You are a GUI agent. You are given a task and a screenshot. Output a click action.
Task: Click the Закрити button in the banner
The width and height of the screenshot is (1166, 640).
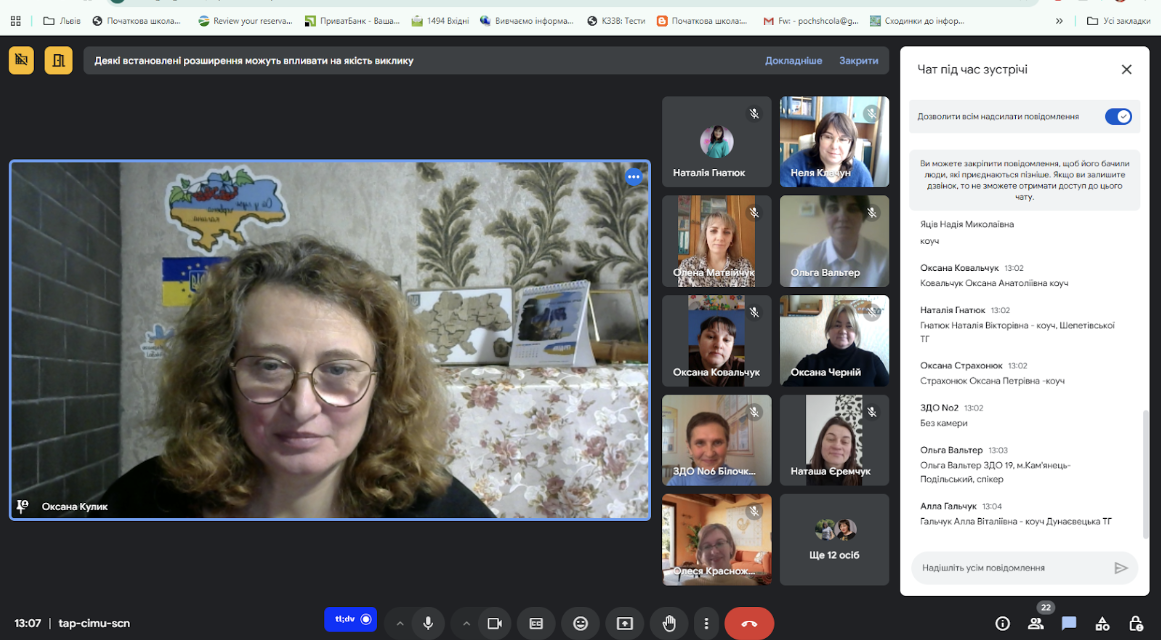[859, 61]
